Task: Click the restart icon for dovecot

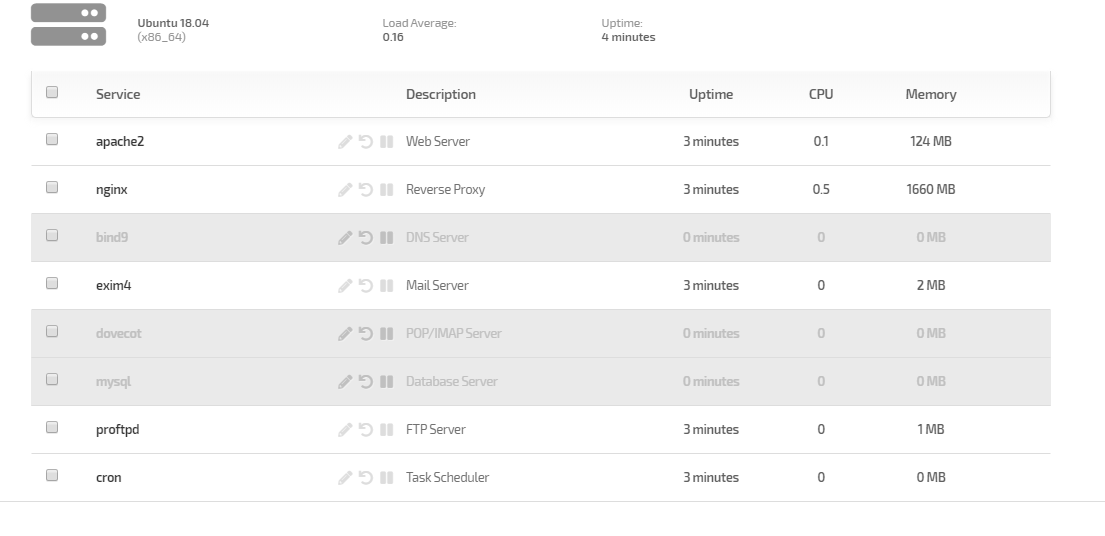Action: click(366, 333)
